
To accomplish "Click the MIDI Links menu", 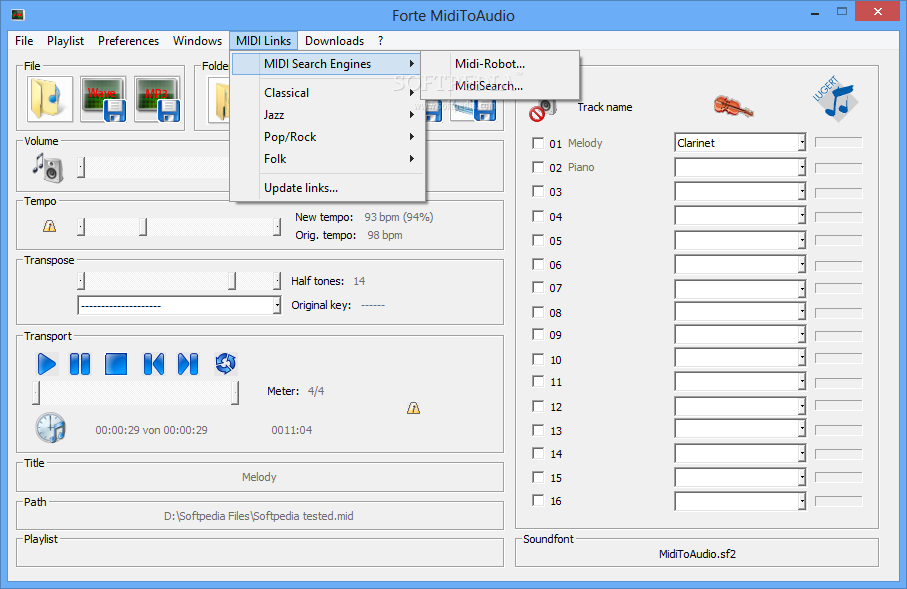I will tap(264, 41).
